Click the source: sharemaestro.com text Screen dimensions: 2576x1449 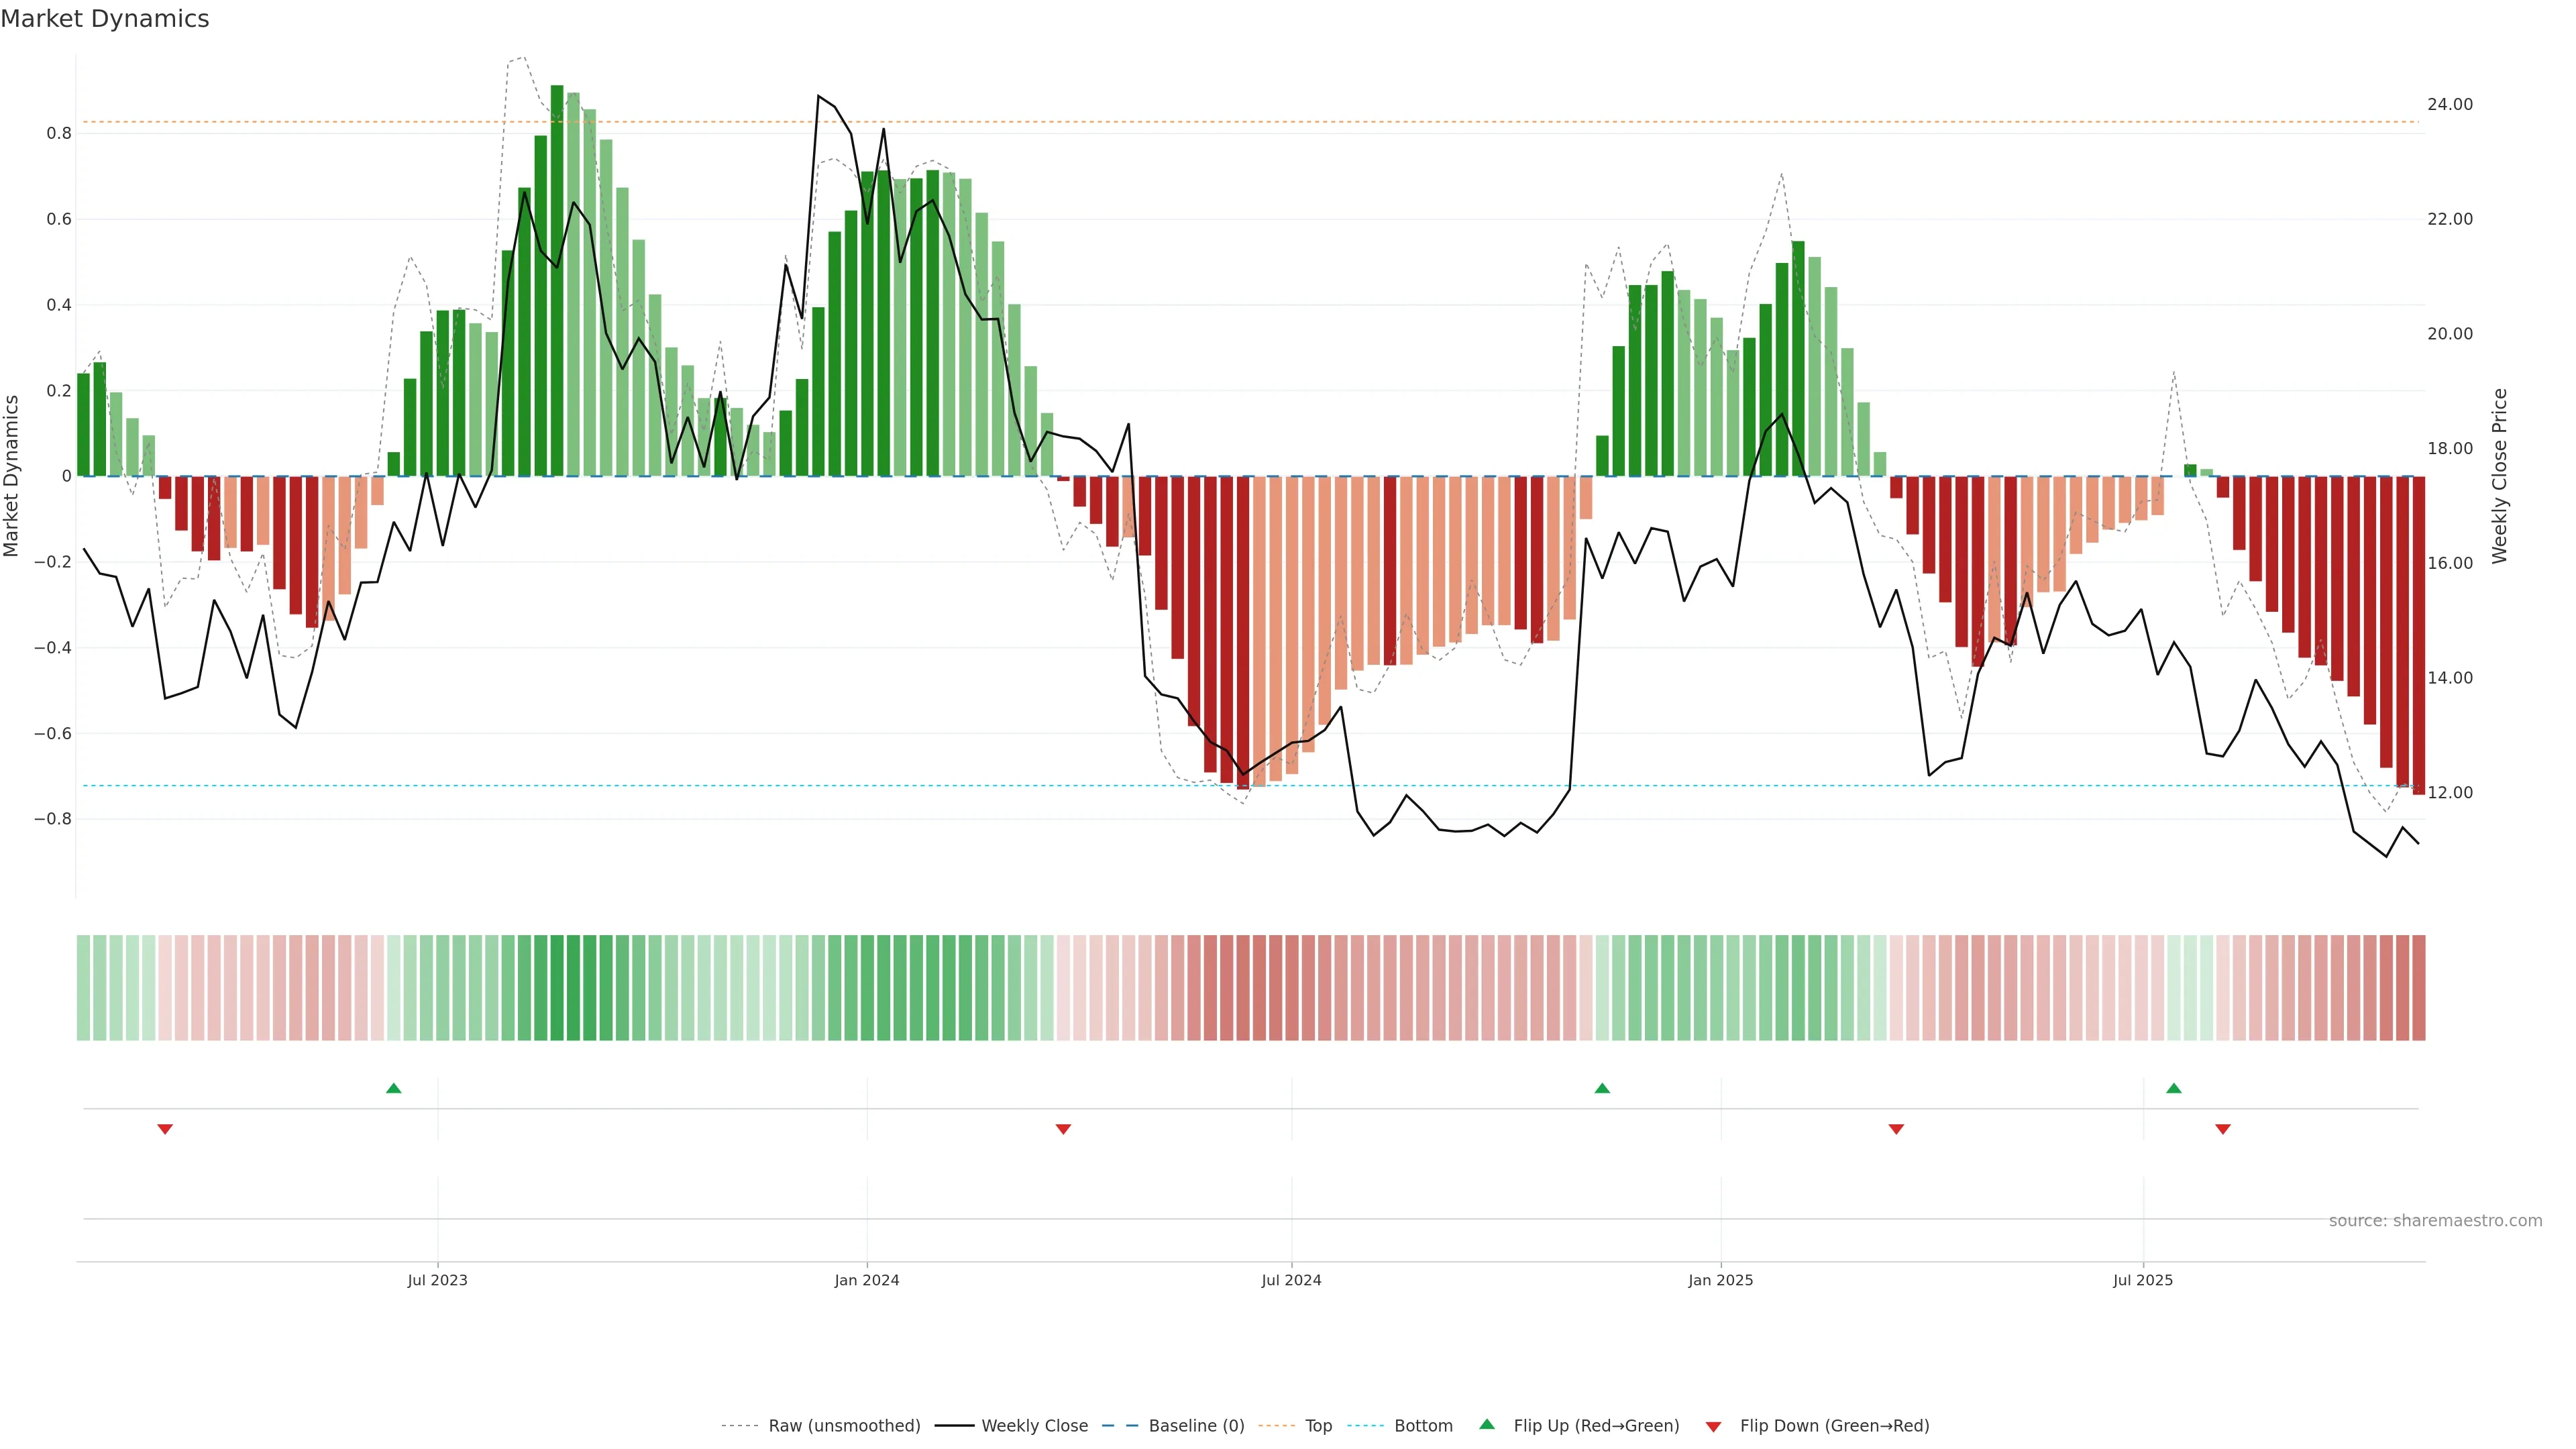[2435, 1221]
